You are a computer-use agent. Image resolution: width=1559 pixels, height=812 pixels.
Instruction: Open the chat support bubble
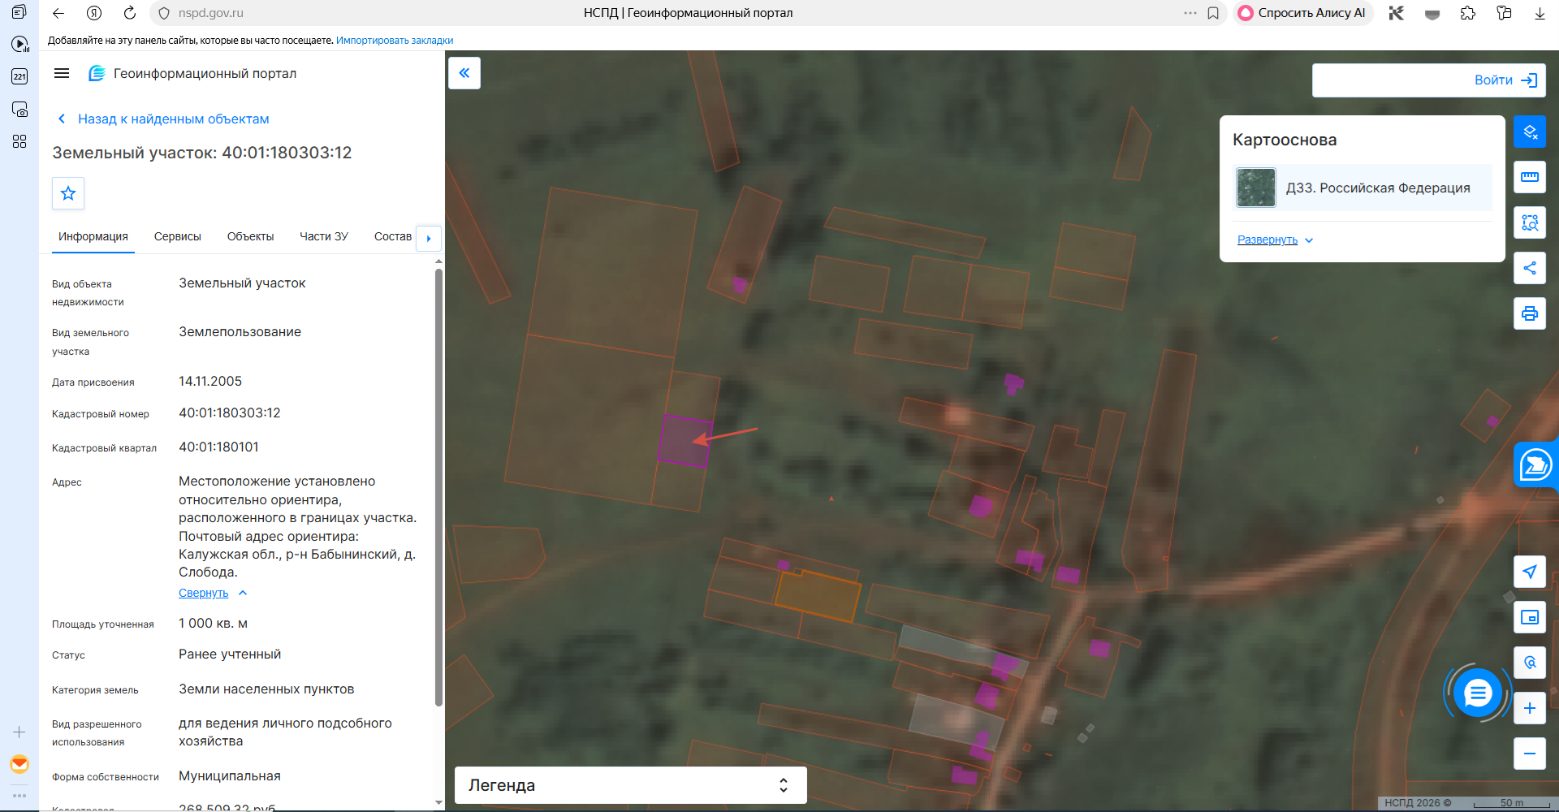(x=1478, y=692)
